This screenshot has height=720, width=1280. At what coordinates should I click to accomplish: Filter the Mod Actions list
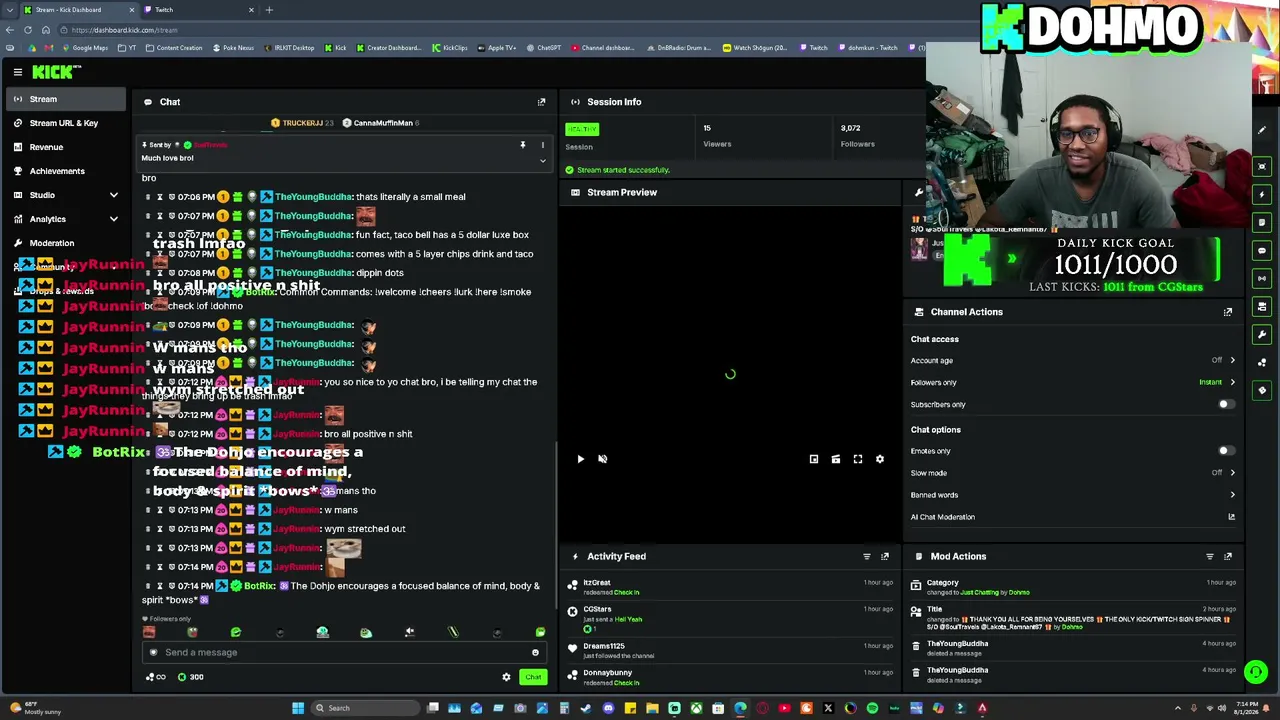[x=1210, y=556]
